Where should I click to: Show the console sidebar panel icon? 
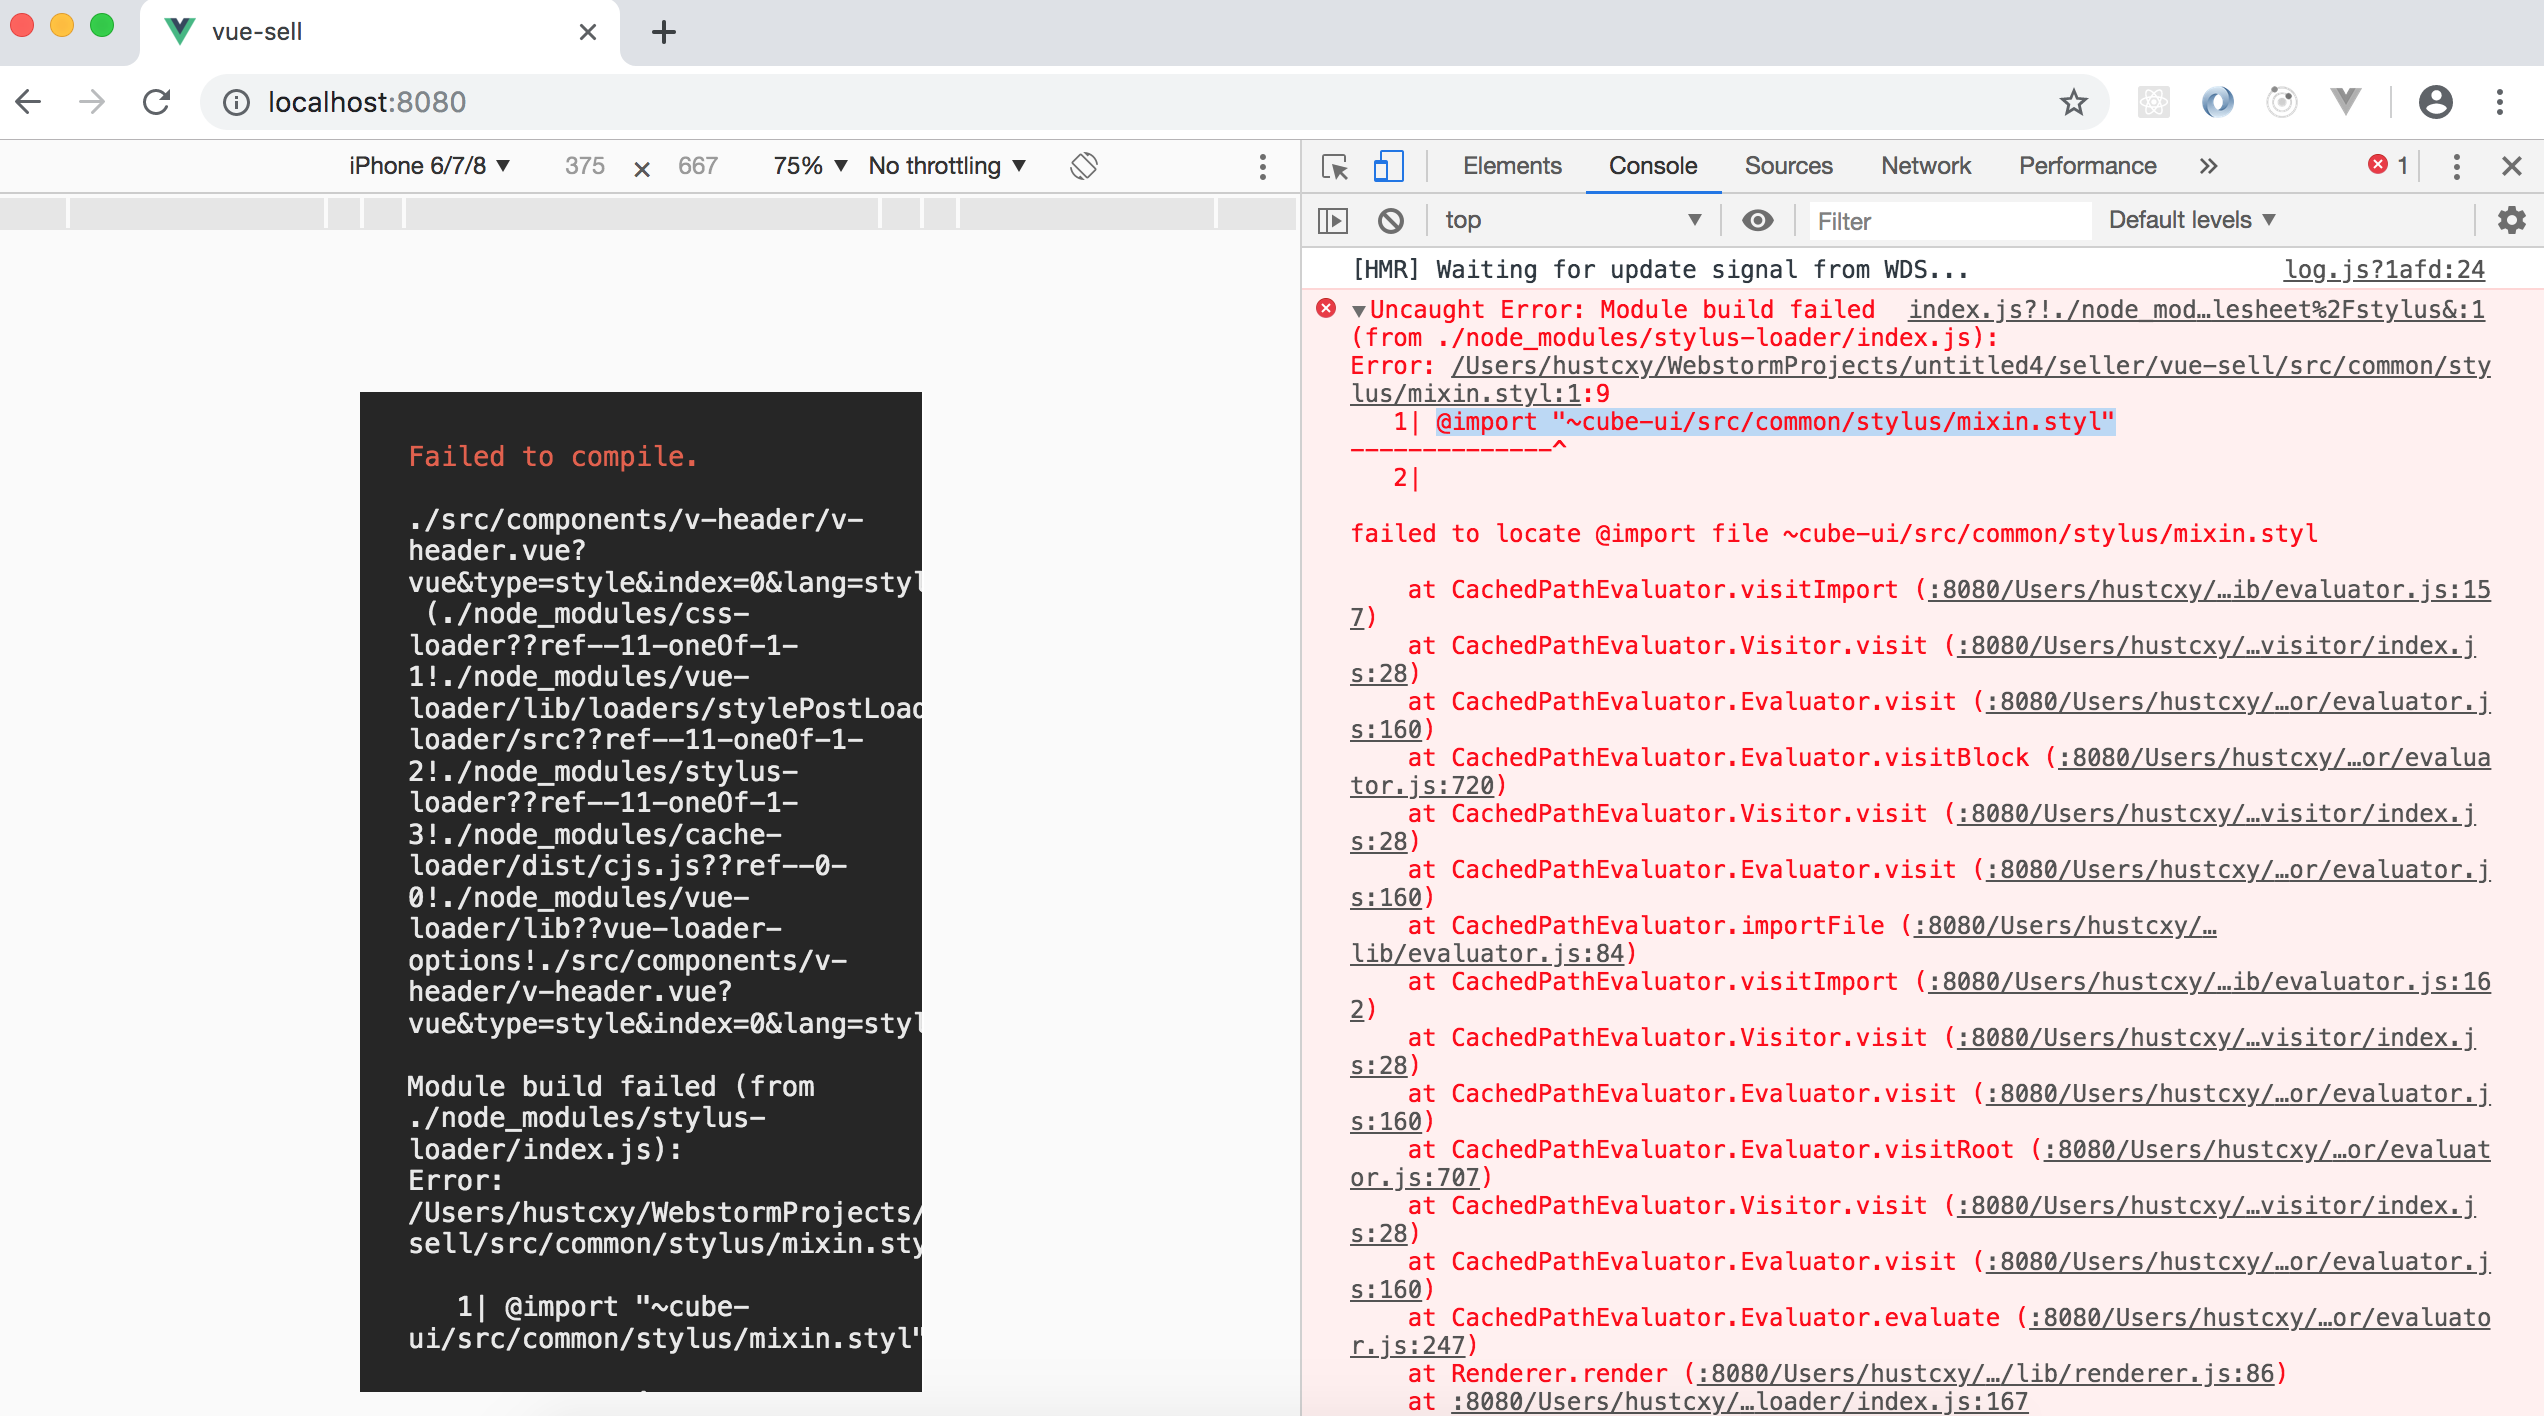tap(1333, 220)
